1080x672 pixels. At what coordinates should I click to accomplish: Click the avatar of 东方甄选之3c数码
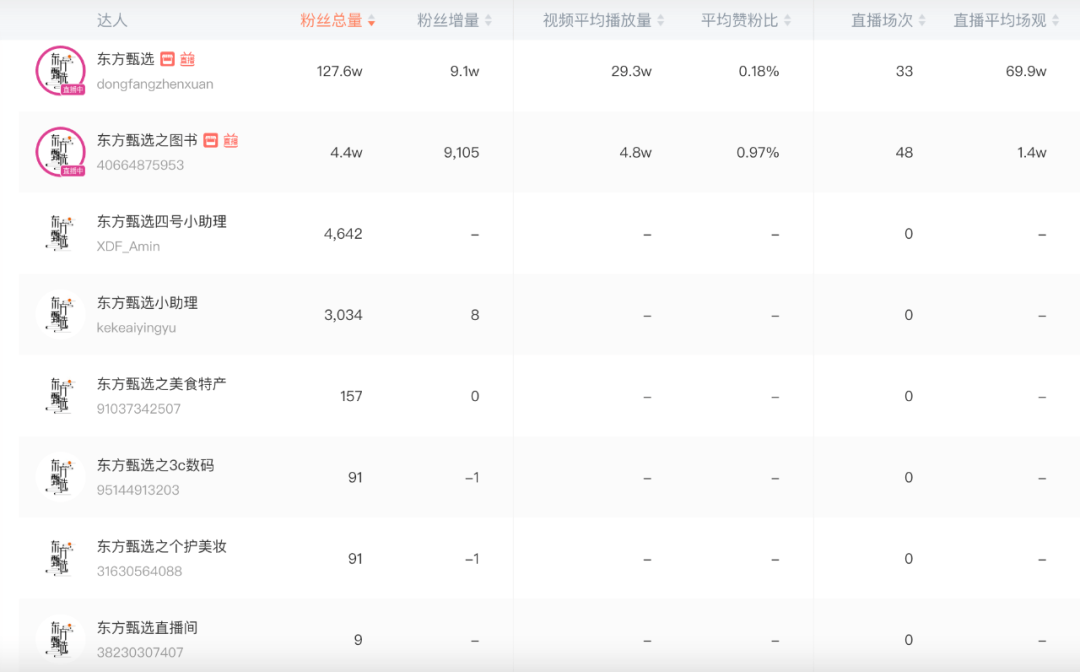pos(58,476)
